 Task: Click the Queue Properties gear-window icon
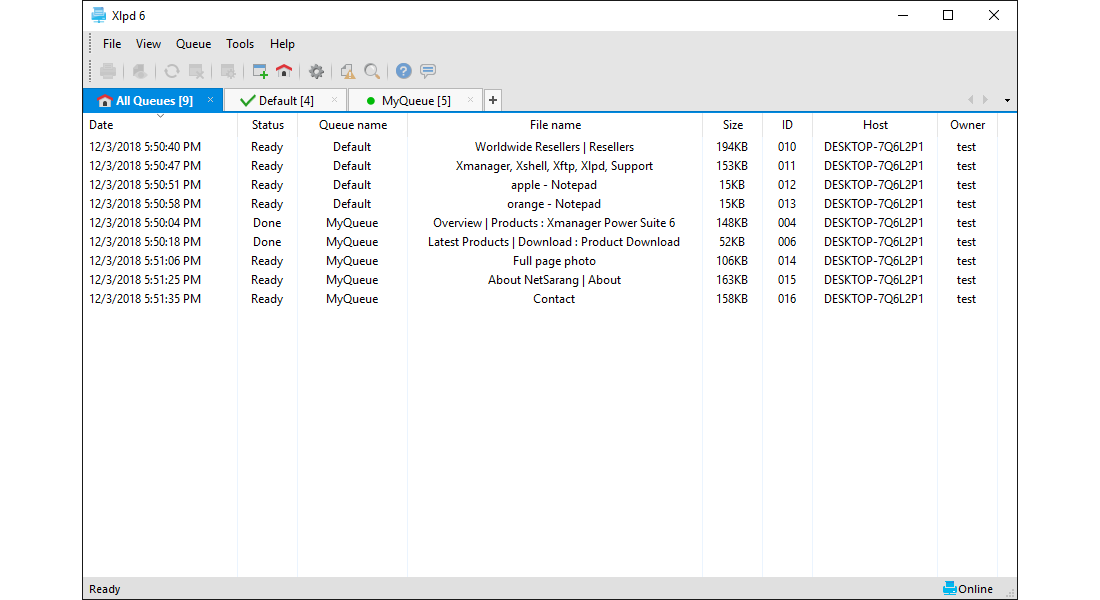[x=228, y=71]
